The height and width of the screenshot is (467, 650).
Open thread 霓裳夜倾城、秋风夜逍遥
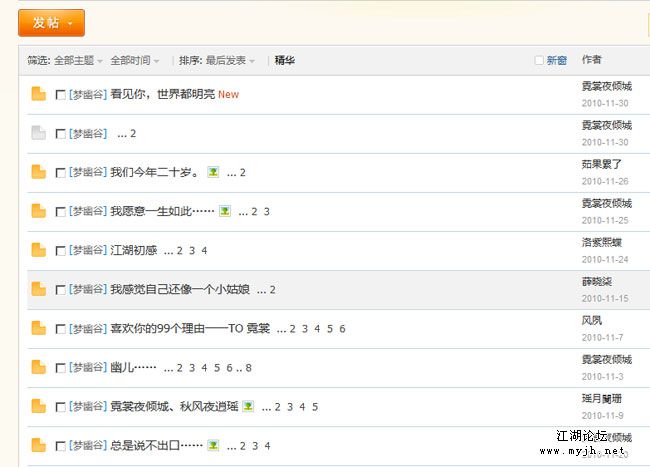pos(174,406)
